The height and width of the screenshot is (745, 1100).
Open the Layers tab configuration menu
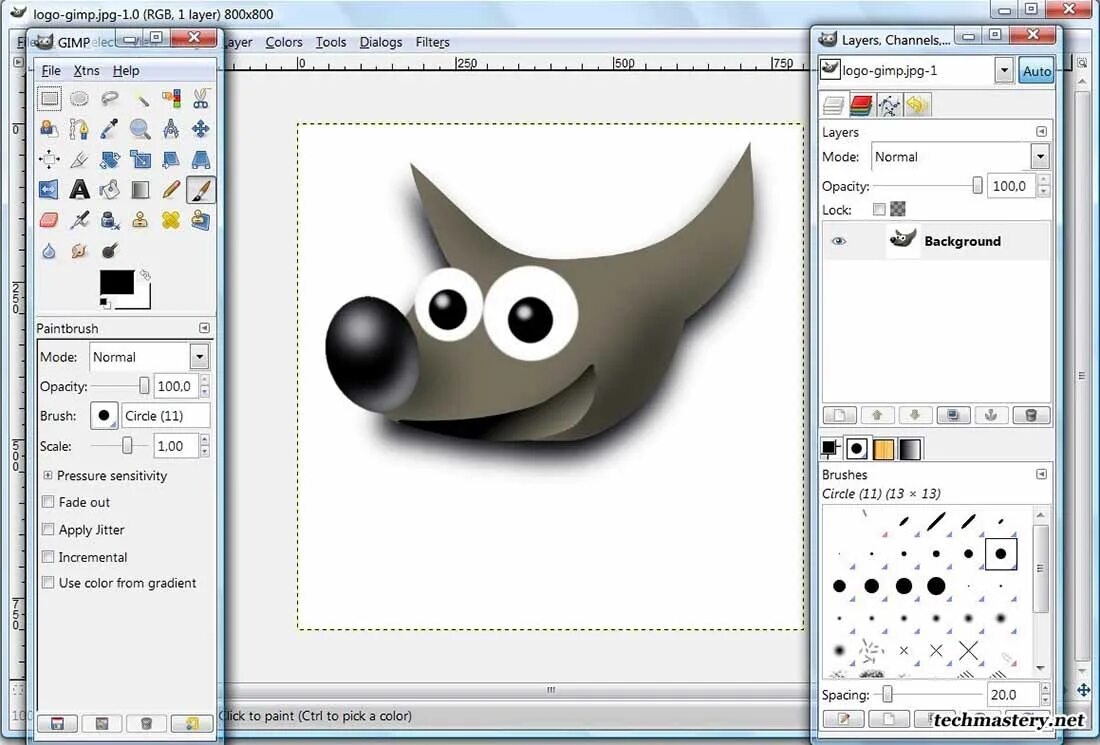coord(1041,131)
